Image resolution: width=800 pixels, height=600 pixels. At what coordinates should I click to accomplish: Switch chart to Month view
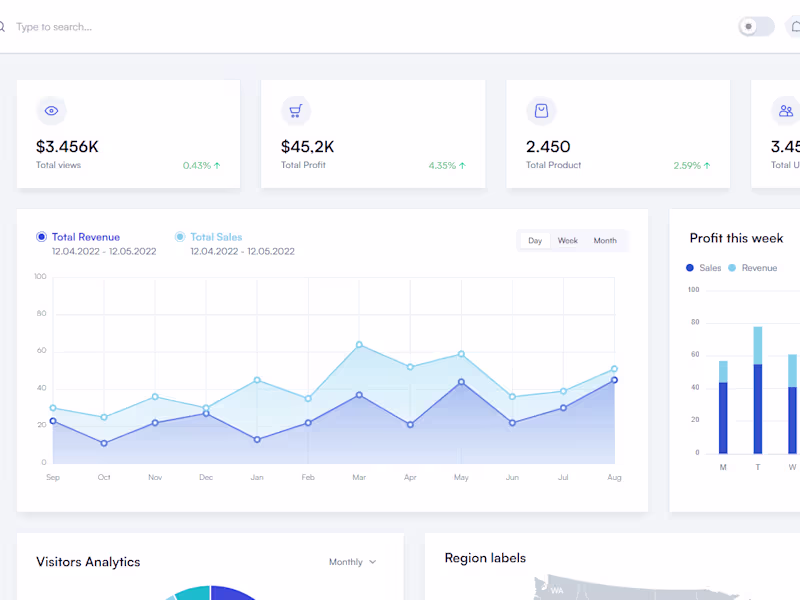click(x=605, y=240)
